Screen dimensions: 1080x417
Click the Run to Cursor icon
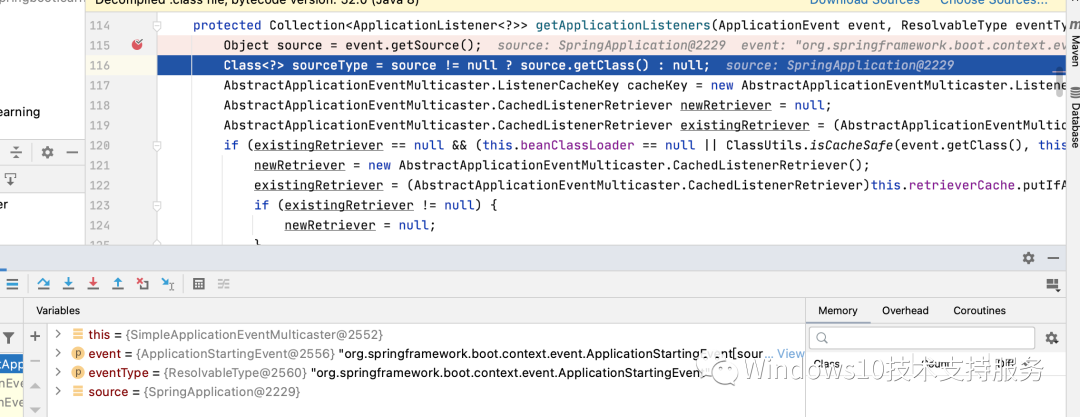click(167, 283)
